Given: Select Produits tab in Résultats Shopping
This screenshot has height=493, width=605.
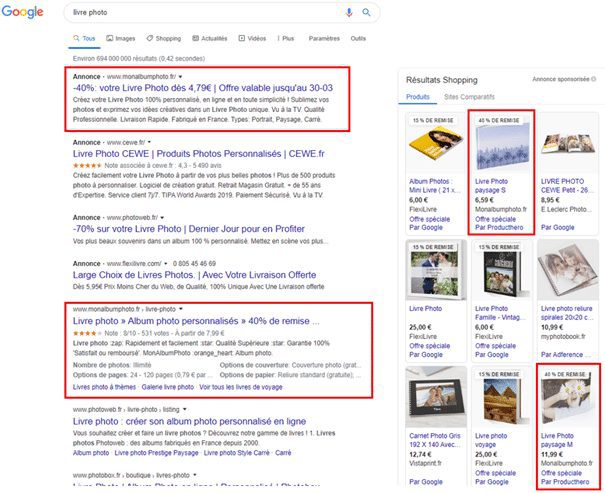Looking at the screenshot, I should pyautogui.click(x=417, y=97).
